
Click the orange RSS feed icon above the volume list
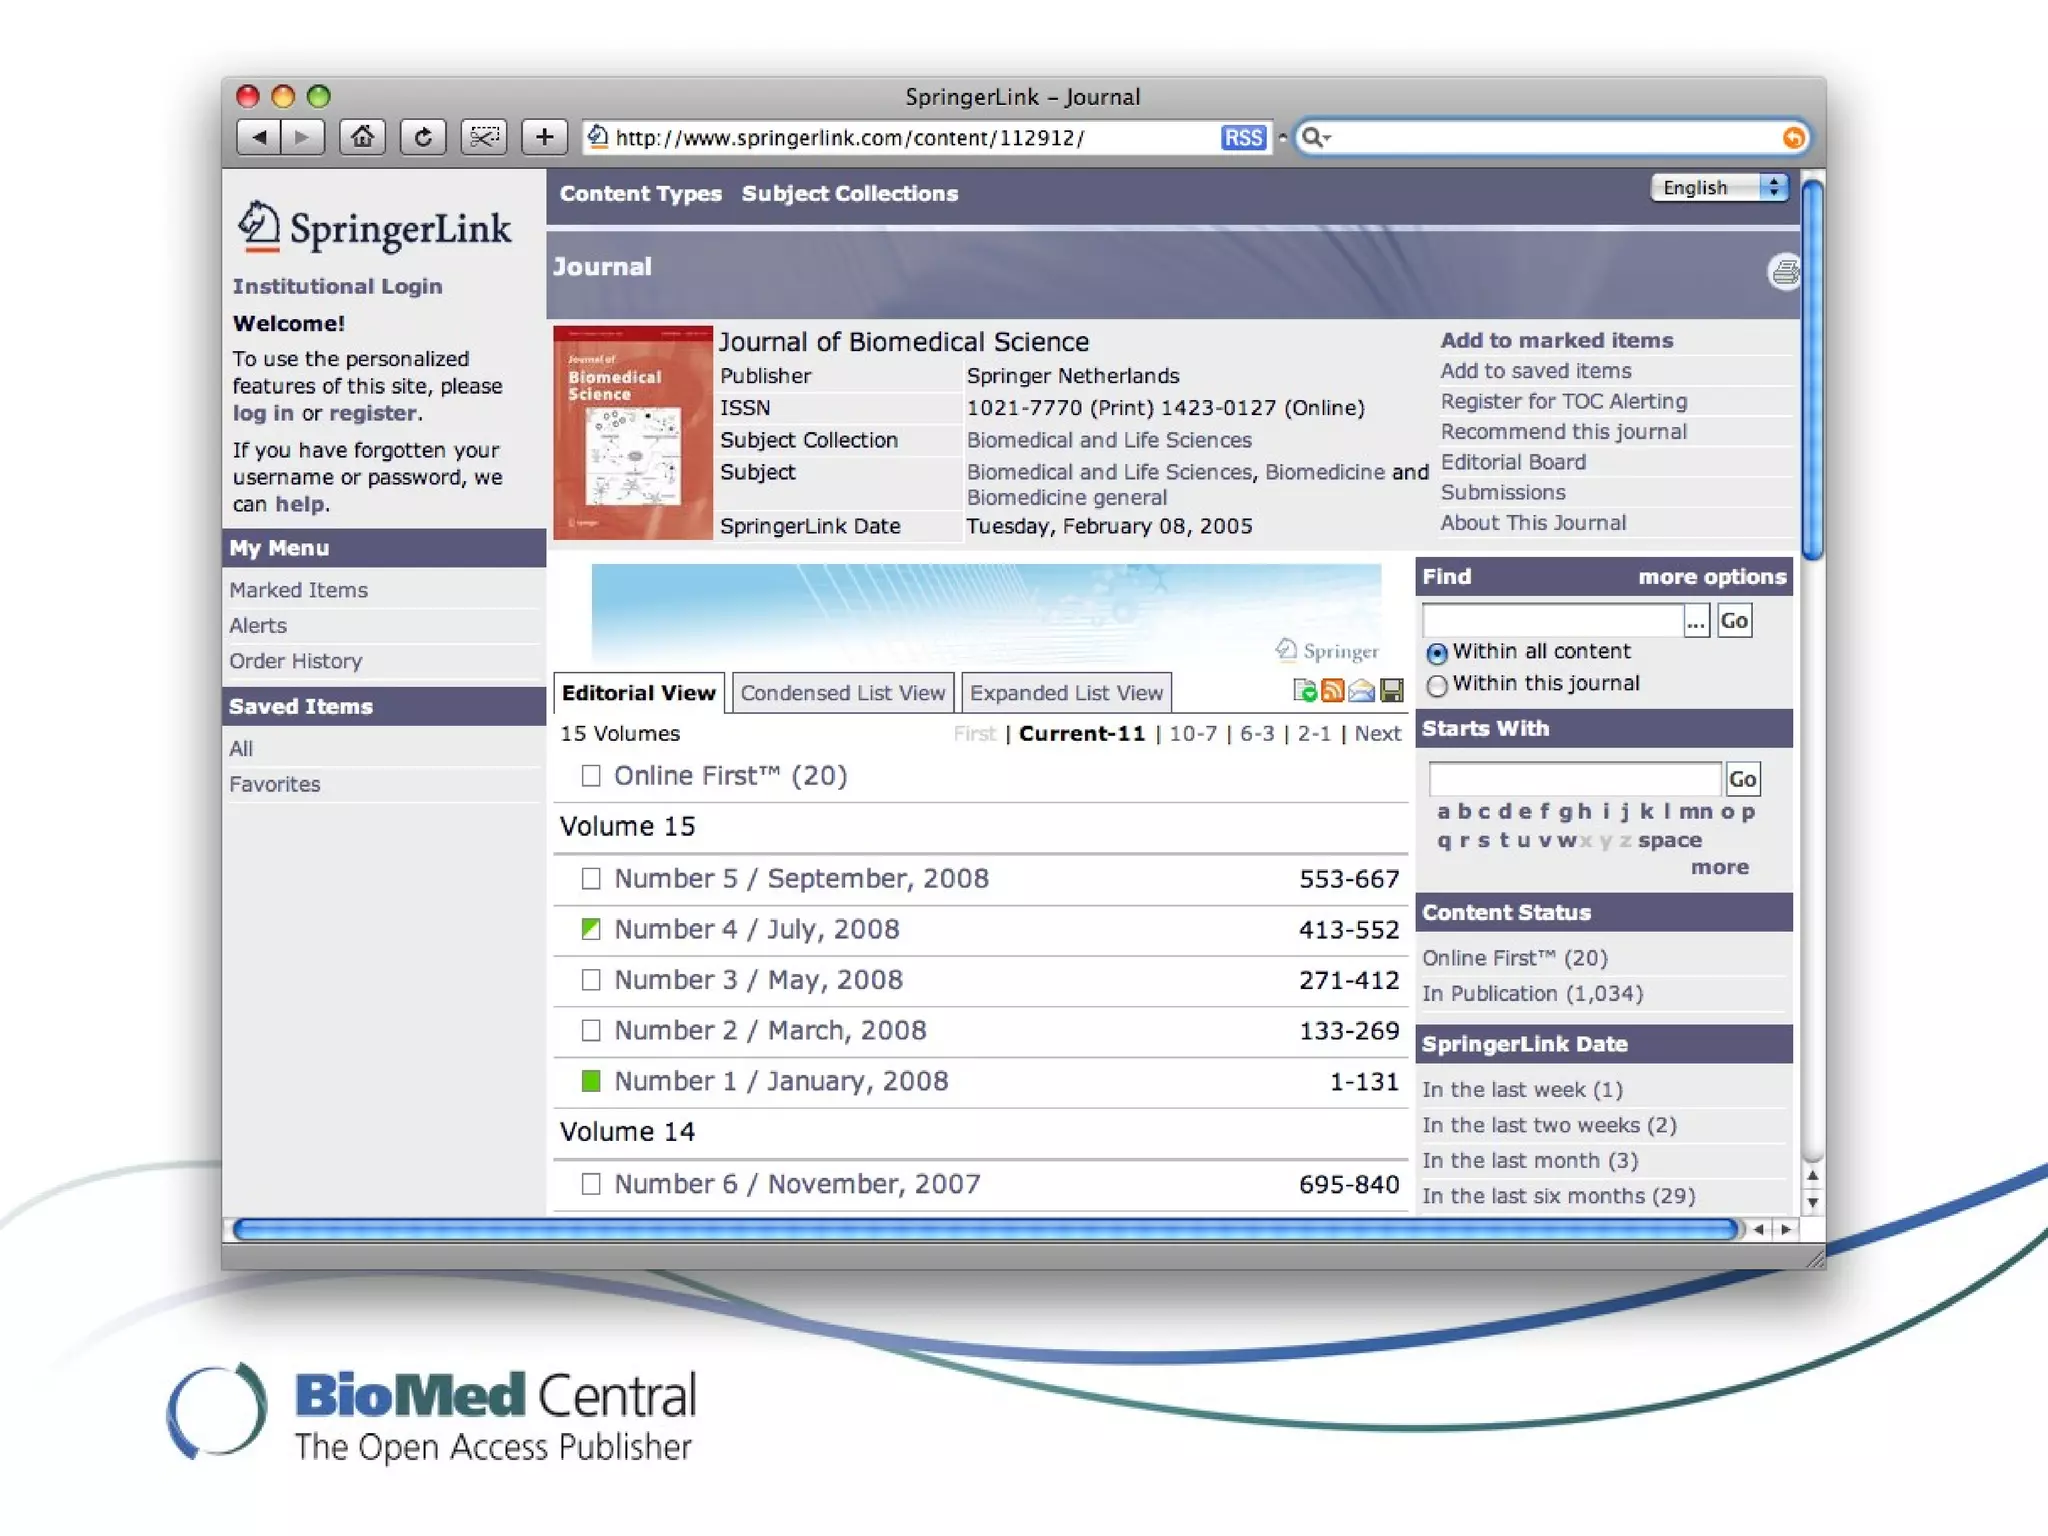1332,690
